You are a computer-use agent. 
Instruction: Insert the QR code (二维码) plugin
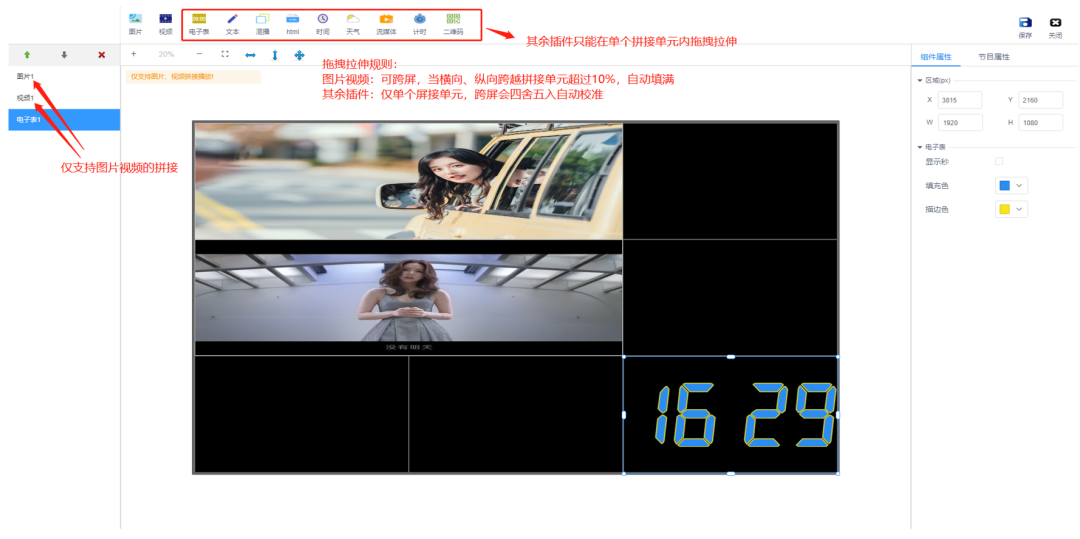pos(453,24)
